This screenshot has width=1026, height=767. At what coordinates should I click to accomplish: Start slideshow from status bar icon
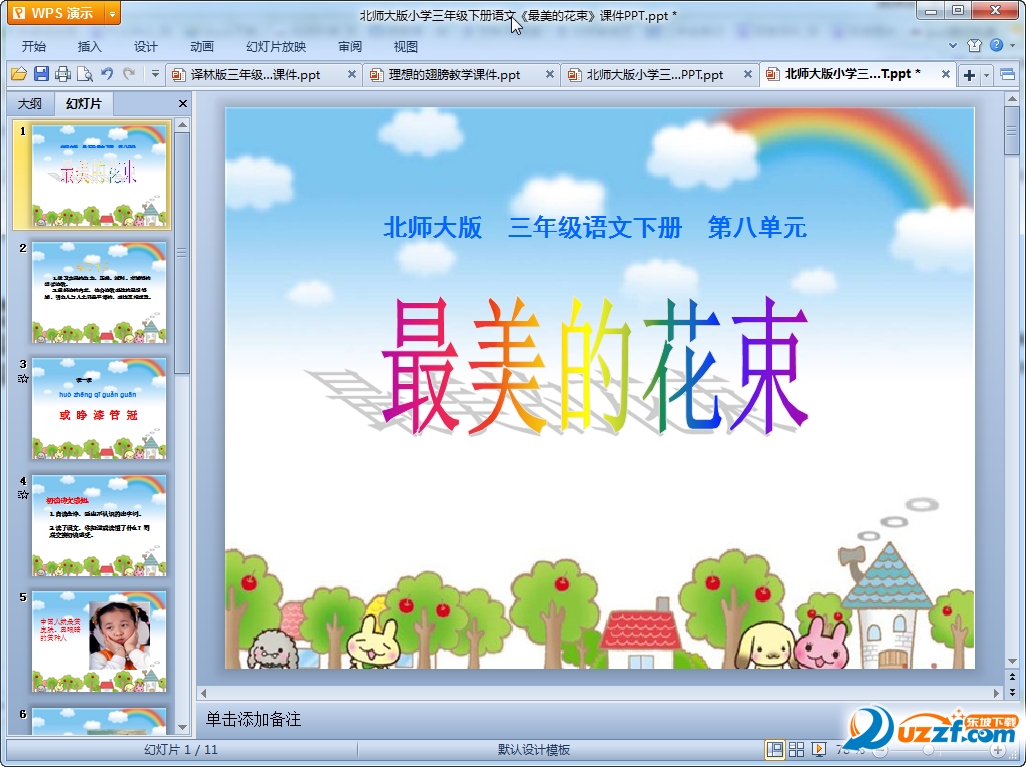(818, 749)
